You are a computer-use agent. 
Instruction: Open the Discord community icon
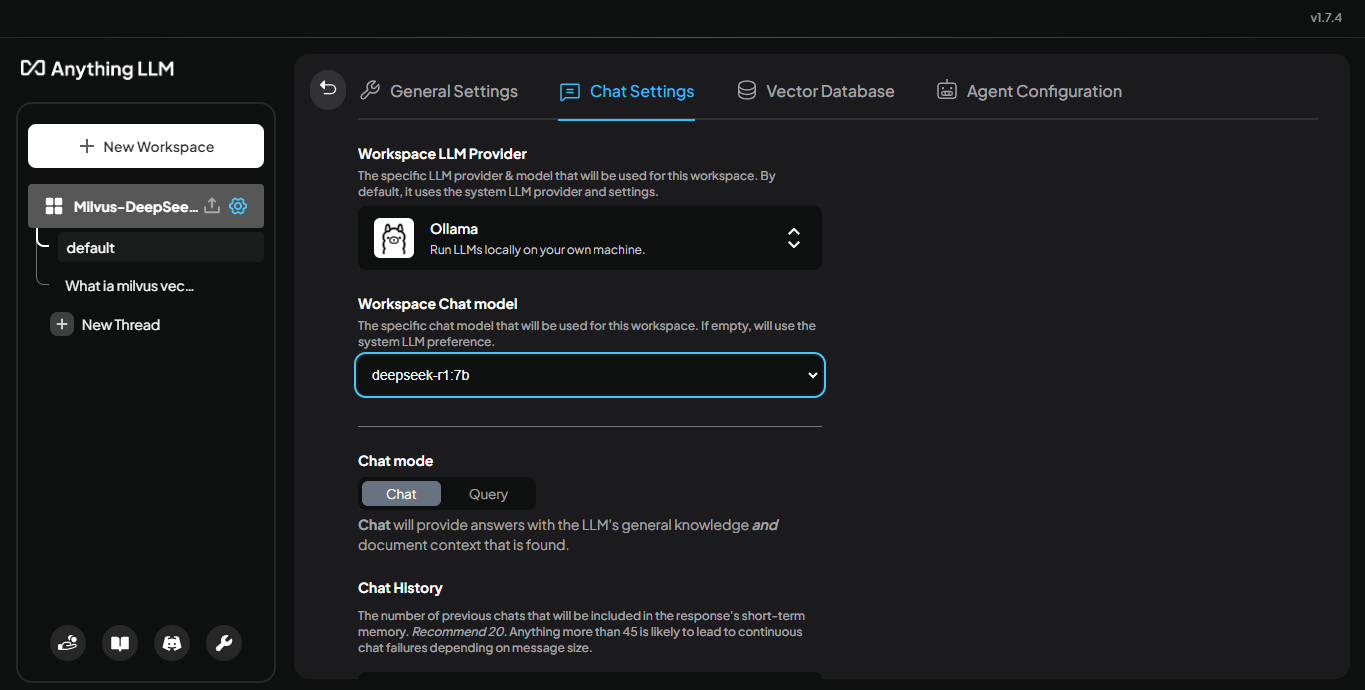point(172,643)
